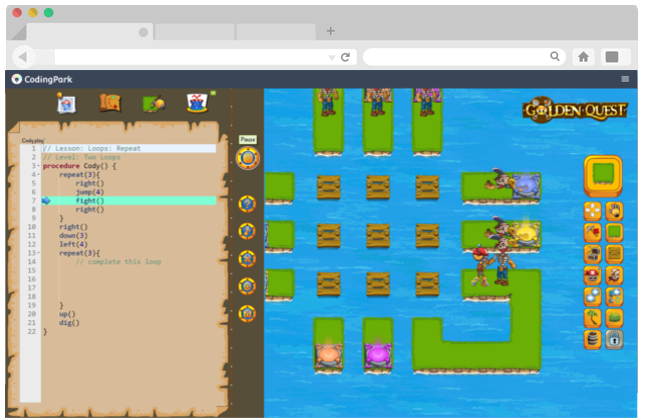Click the orange glowing pedestal
This screenshot has height=418, width=645.
328,354
